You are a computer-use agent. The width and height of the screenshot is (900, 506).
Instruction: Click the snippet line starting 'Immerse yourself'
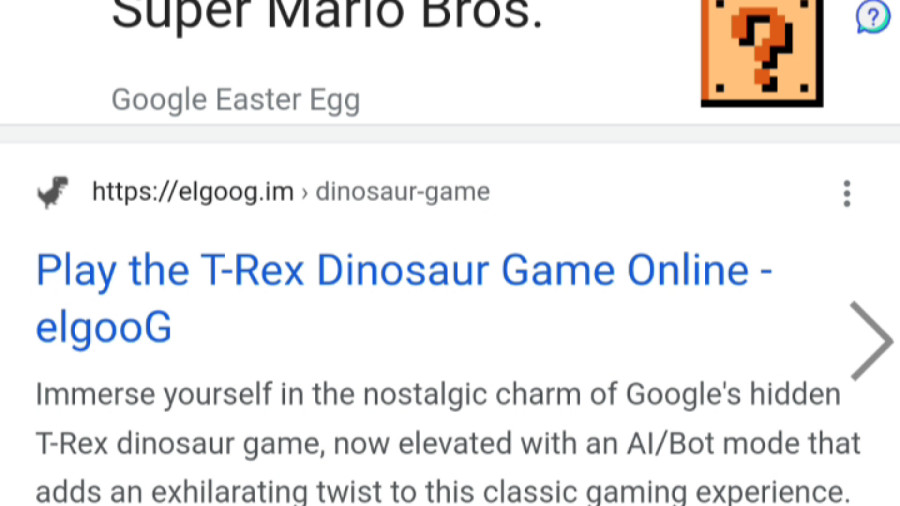[x=438, y=395]
